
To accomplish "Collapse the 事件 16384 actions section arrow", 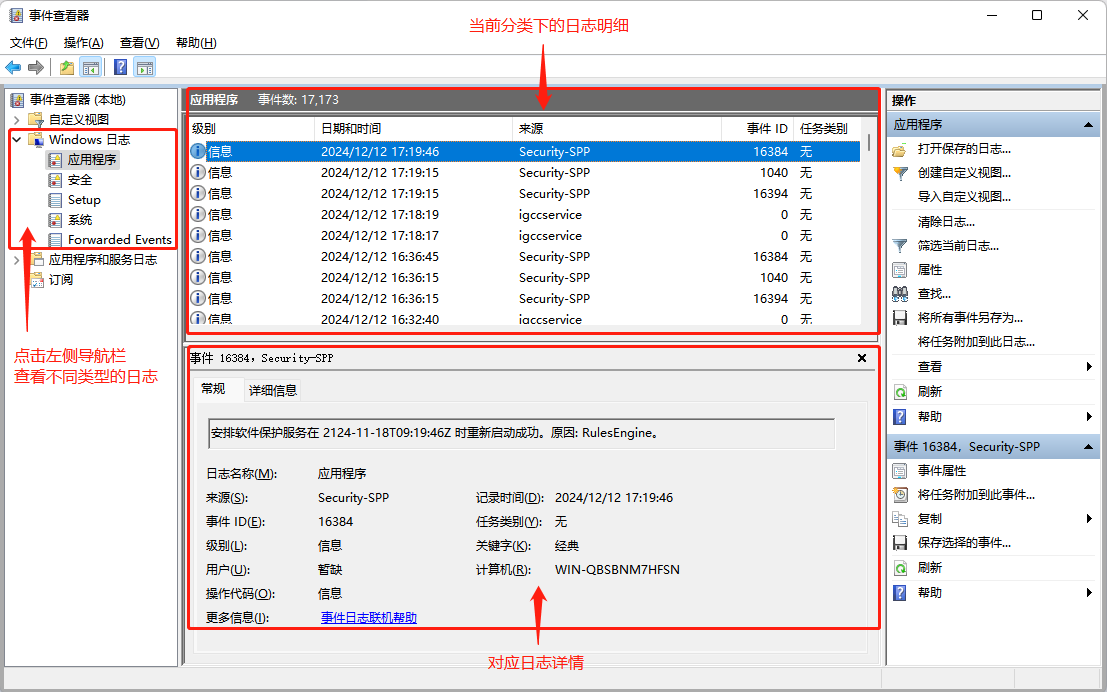I will point(1088,447).
